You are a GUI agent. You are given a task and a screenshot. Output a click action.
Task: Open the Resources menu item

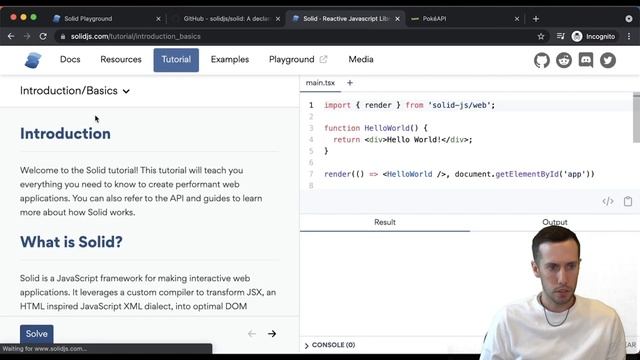(x=121, y=60)
